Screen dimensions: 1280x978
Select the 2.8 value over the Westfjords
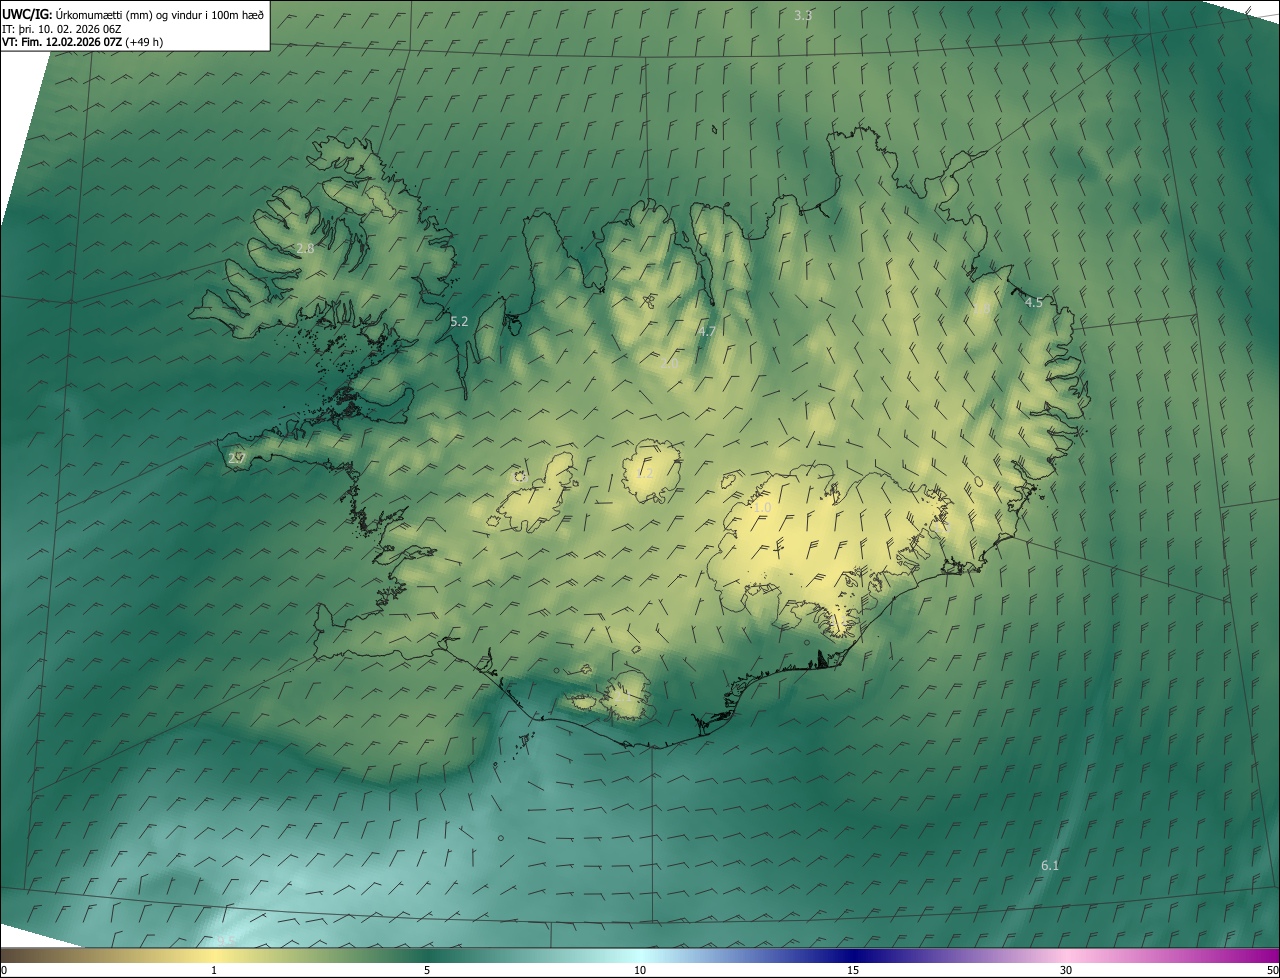click(305, 248)
